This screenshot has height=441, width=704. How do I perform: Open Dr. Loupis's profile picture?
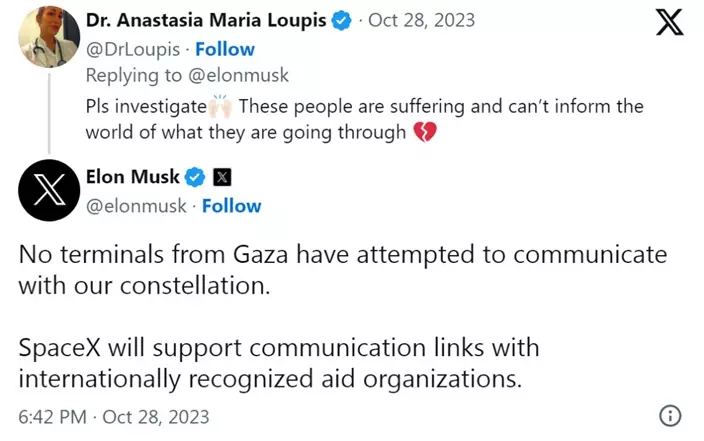click(49, 37)
